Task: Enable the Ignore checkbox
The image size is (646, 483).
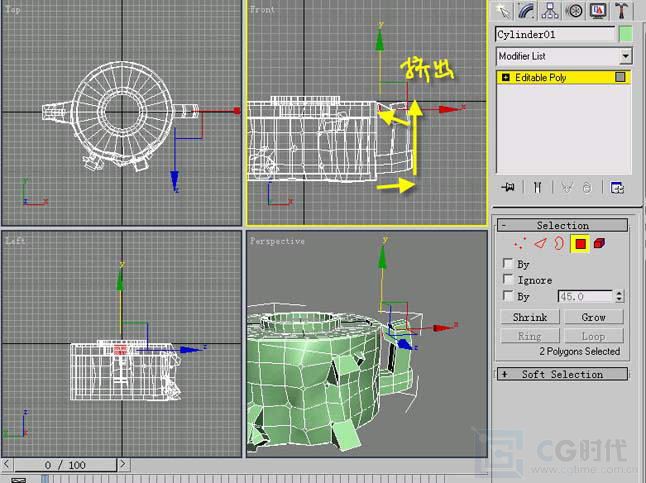Action: point(508,279)
